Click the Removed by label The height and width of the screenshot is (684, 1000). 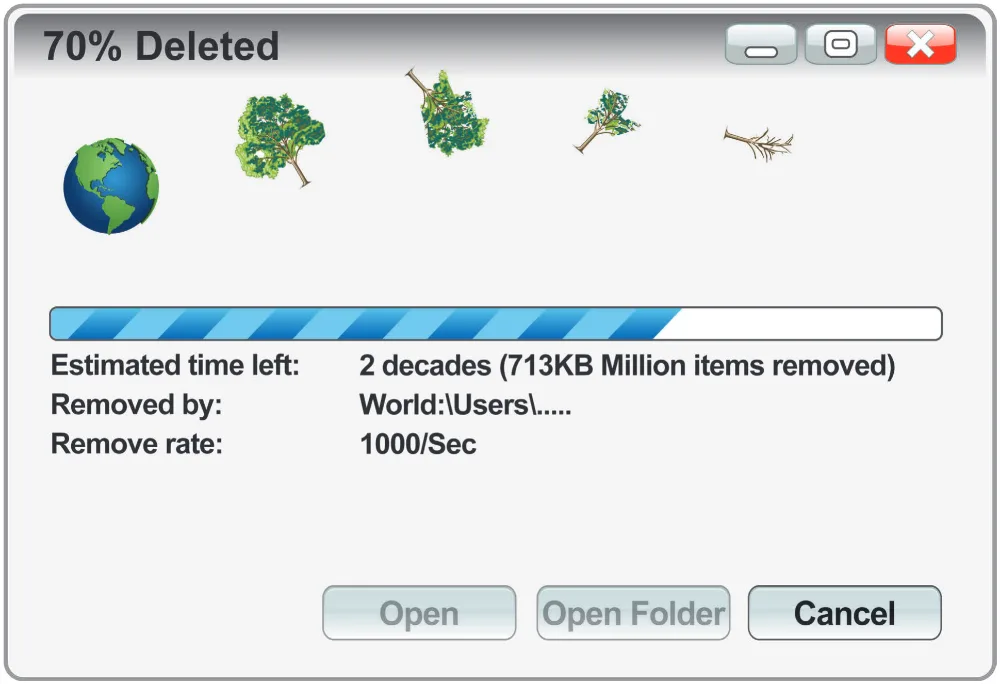(136, 405)
